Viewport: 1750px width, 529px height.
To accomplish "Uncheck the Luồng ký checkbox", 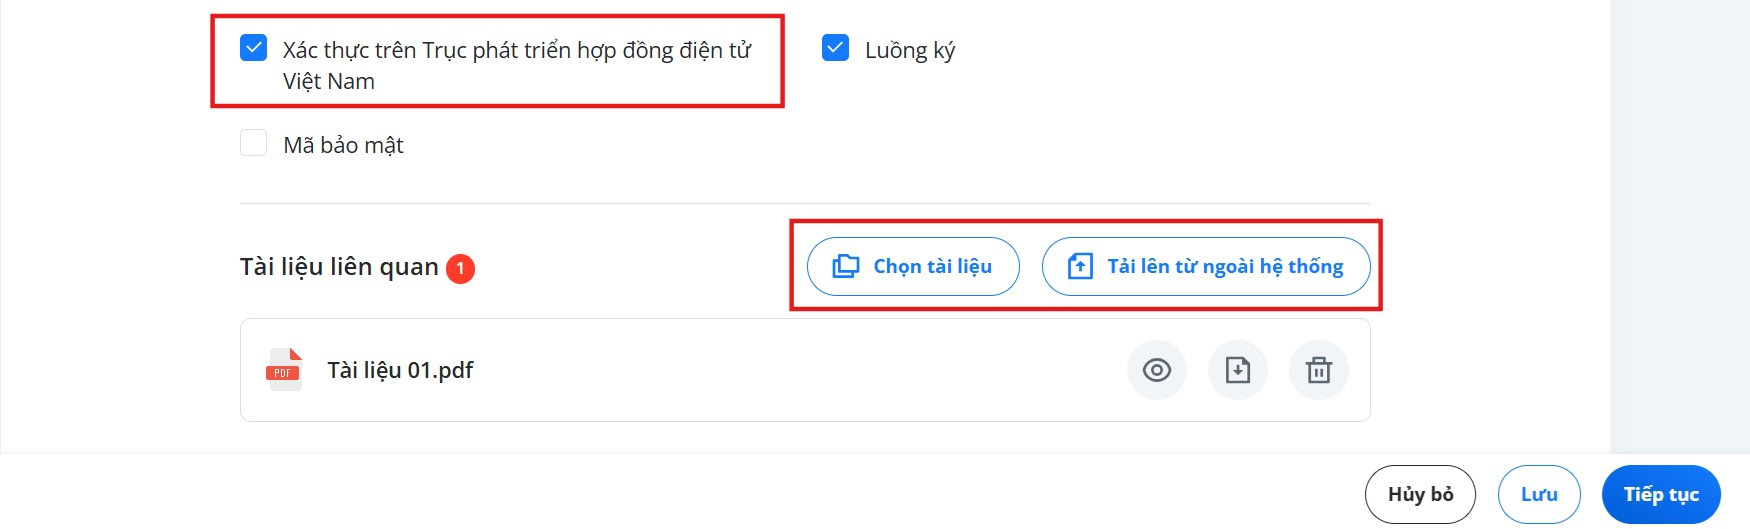I will tap(836, 48).
